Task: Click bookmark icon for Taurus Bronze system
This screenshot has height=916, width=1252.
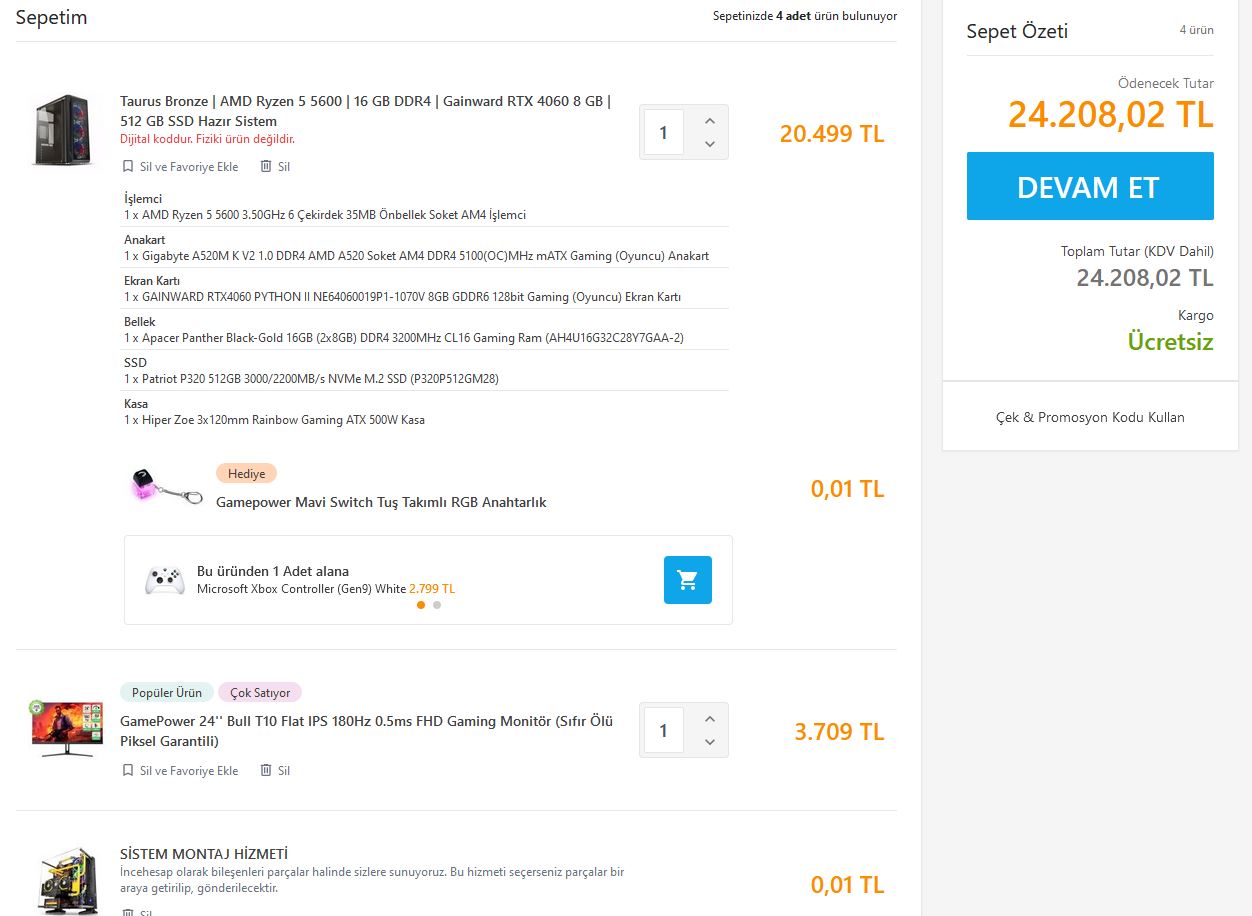Action: pyautogui.click(x=127, y=167)
